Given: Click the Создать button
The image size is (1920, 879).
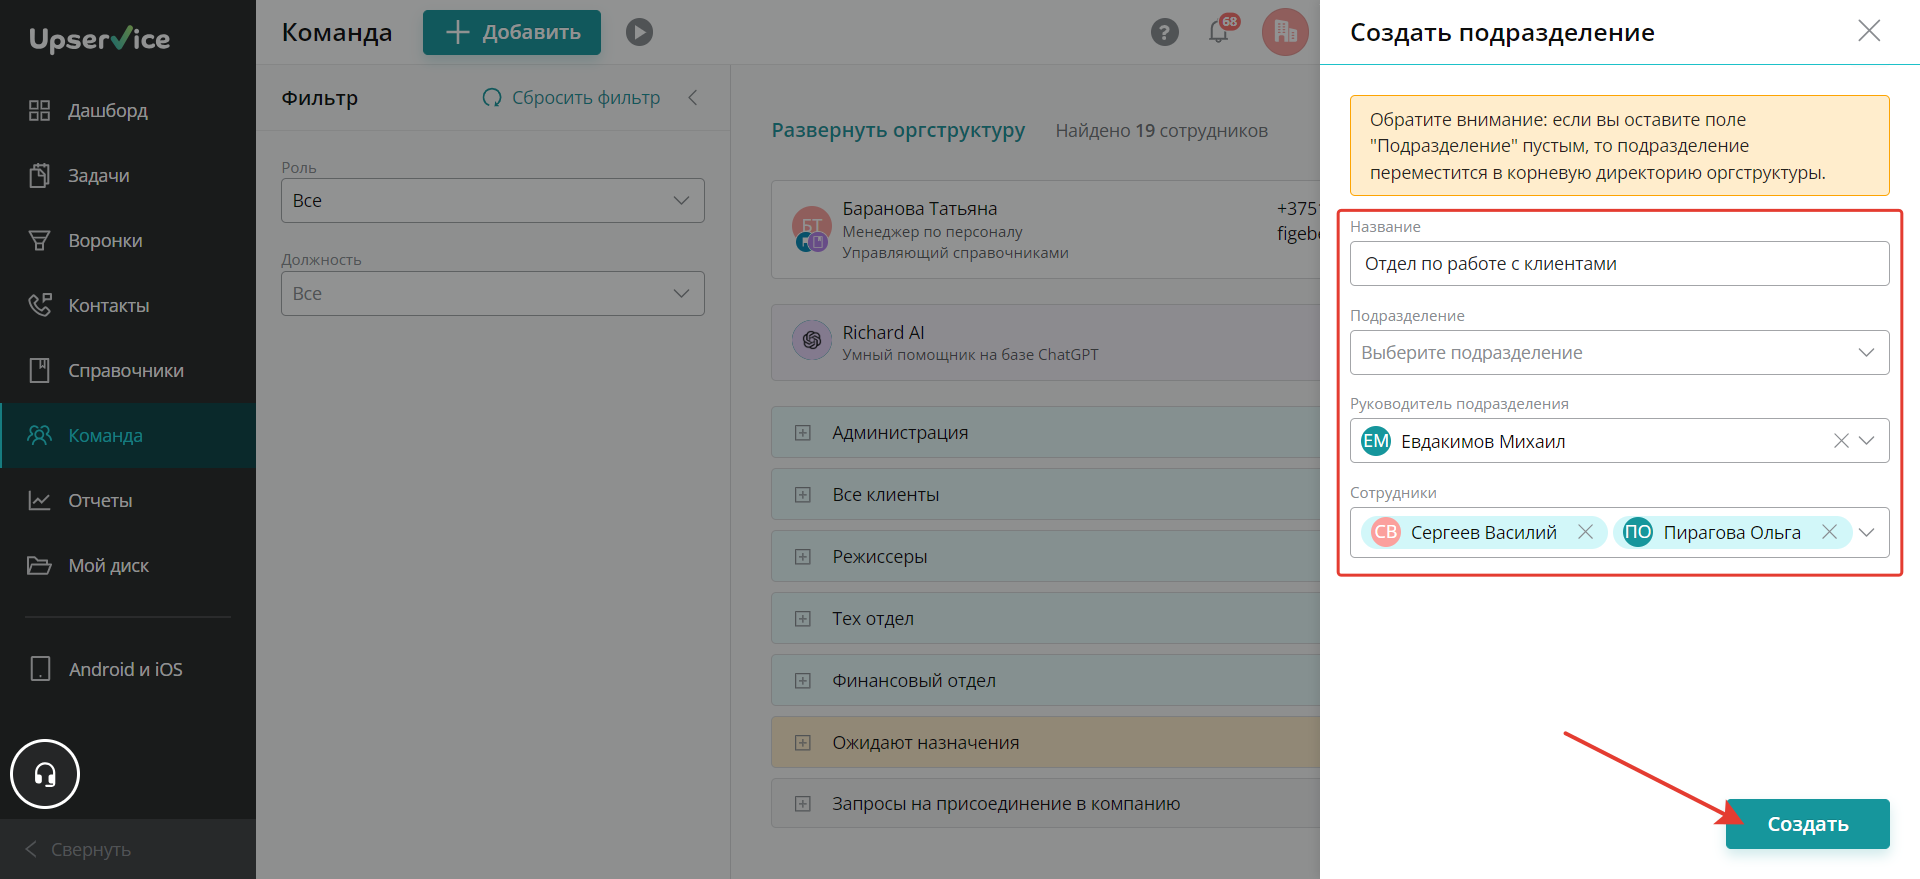Looking at the screenshot, I should [1808, 824].
